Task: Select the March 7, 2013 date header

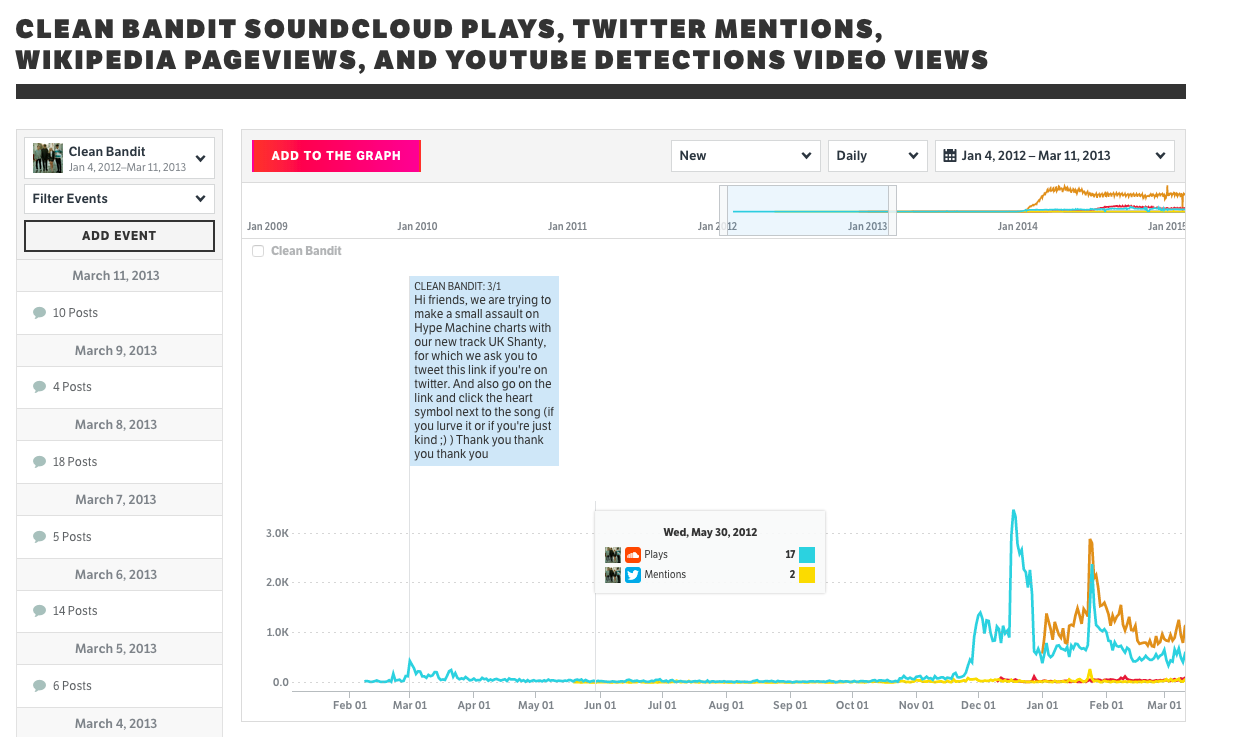Action: point(116,500)
